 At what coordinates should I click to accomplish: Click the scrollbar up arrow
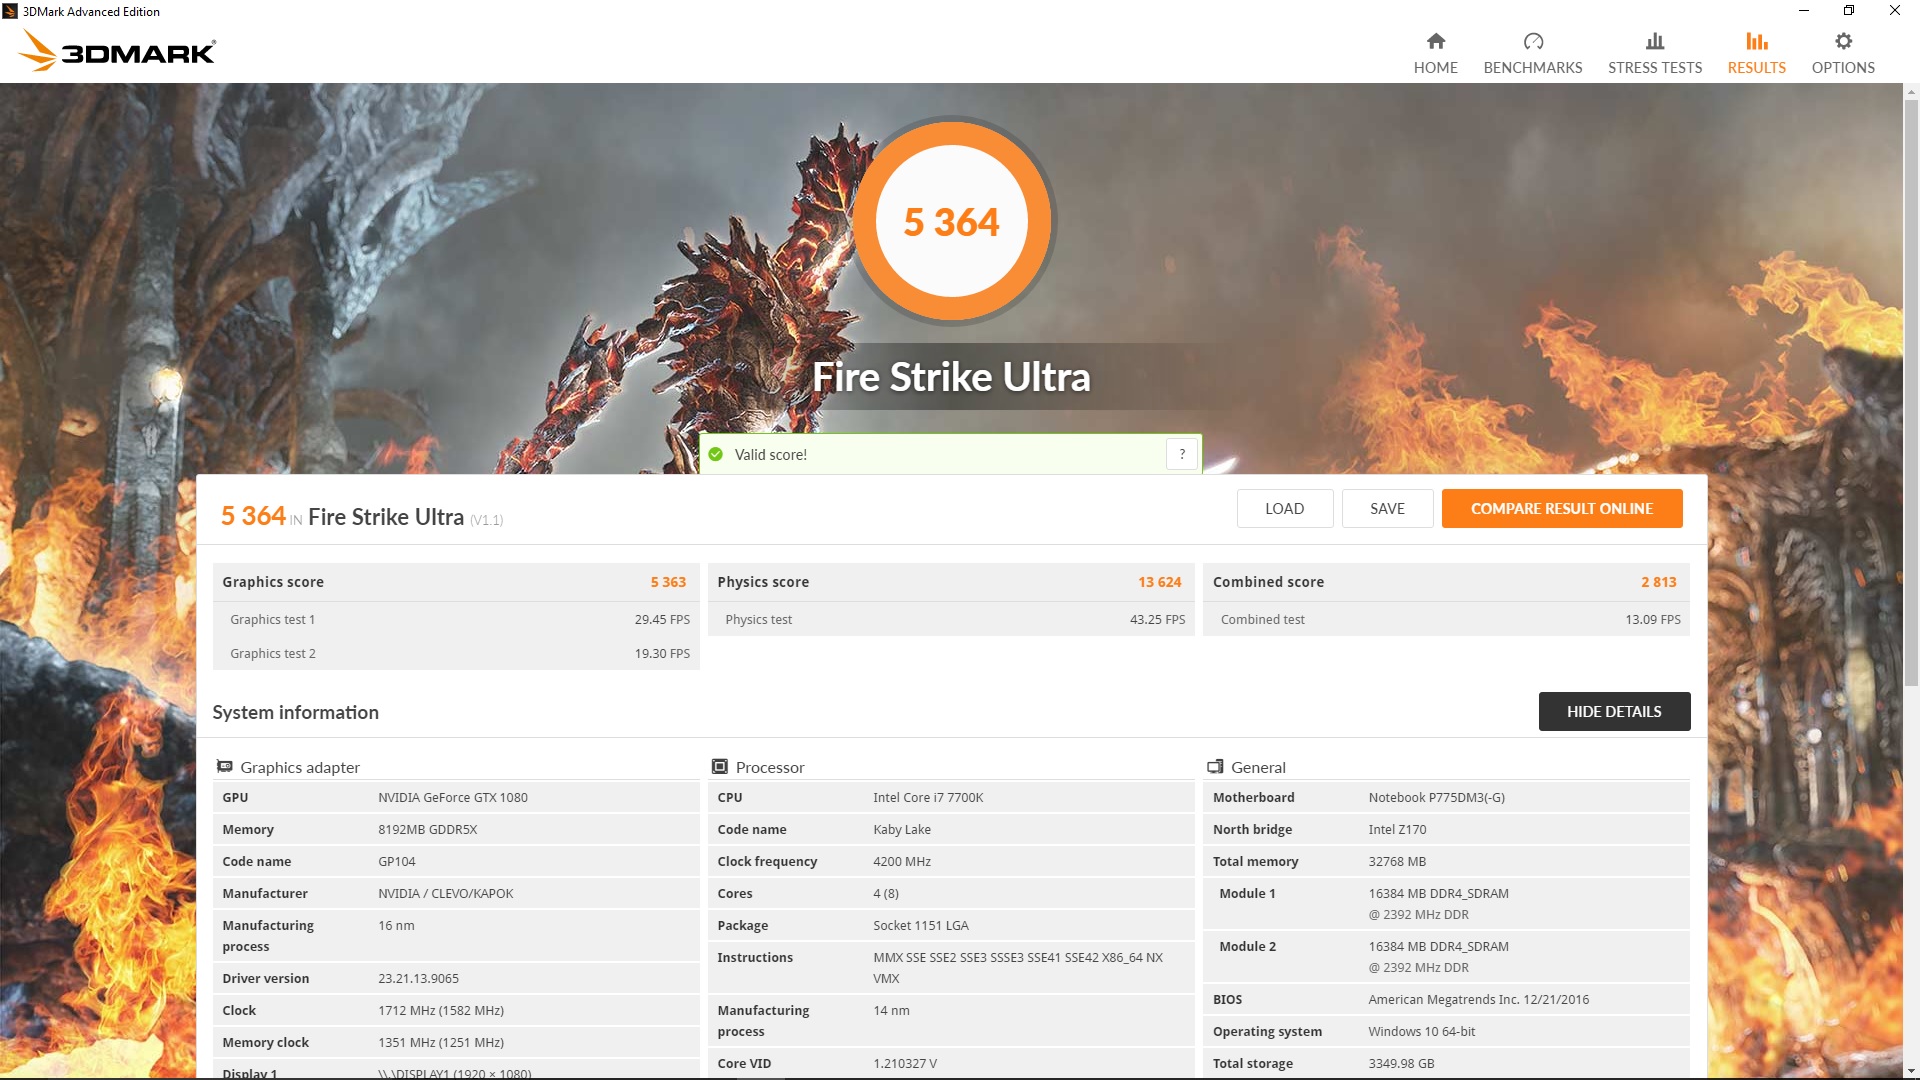1911,92
